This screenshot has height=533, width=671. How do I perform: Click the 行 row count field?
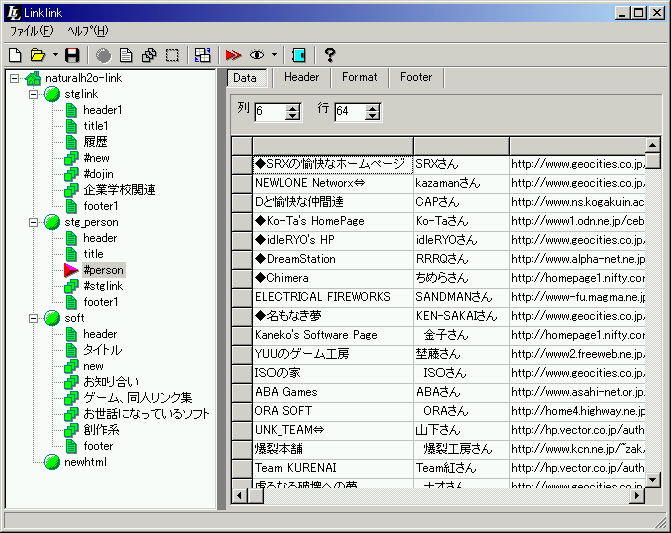350,112
